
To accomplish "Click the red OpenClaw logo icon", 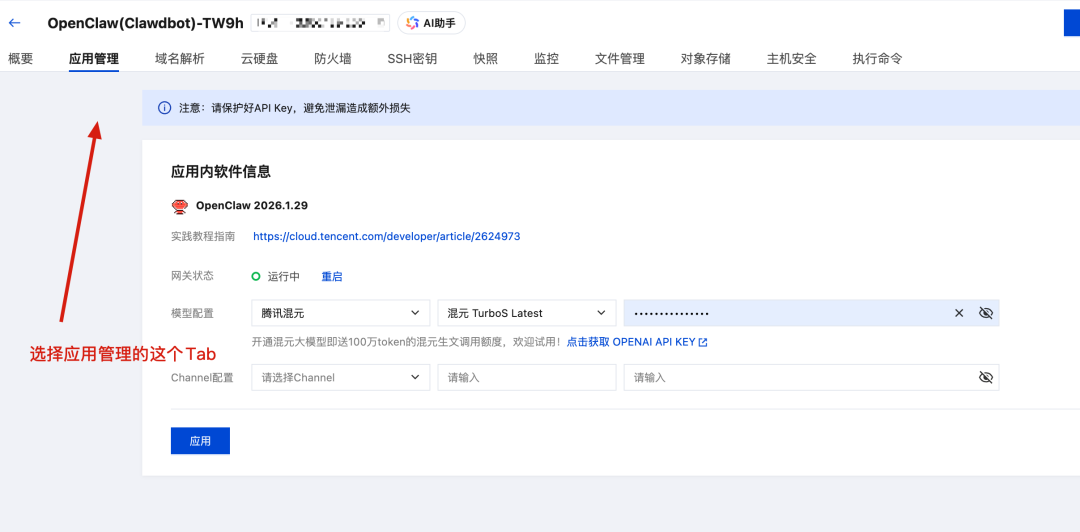I will (x=180, y=206).
